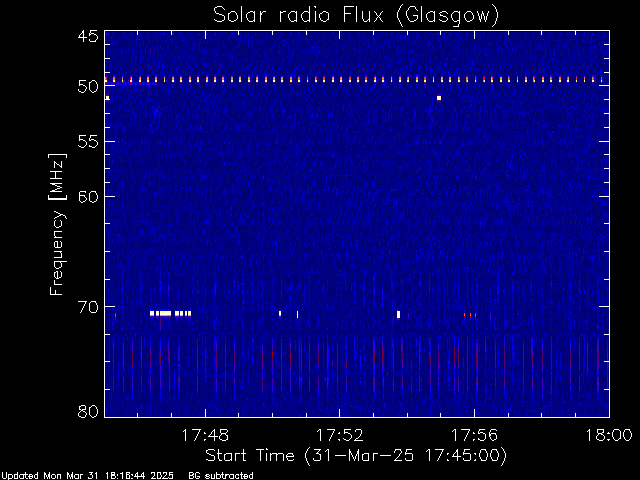Click the white burst near 17:55 at 51 MHz
This screenshot has height=480, width=640.
439,98
